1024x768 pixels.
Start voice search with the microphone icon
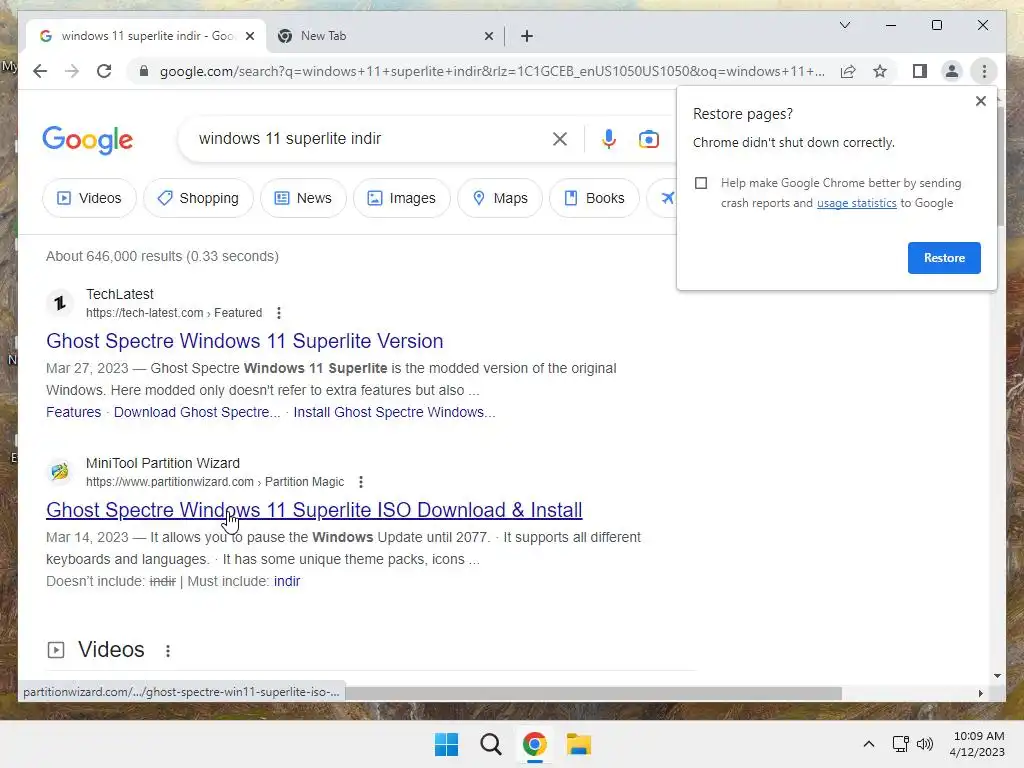click(609, 139)
